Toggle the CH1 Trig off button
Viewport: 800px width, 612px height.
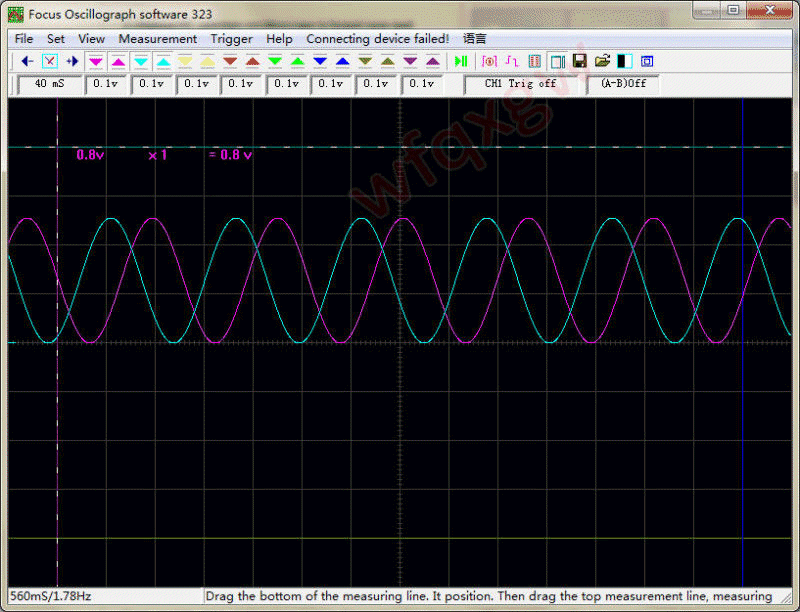click(520, 84)
